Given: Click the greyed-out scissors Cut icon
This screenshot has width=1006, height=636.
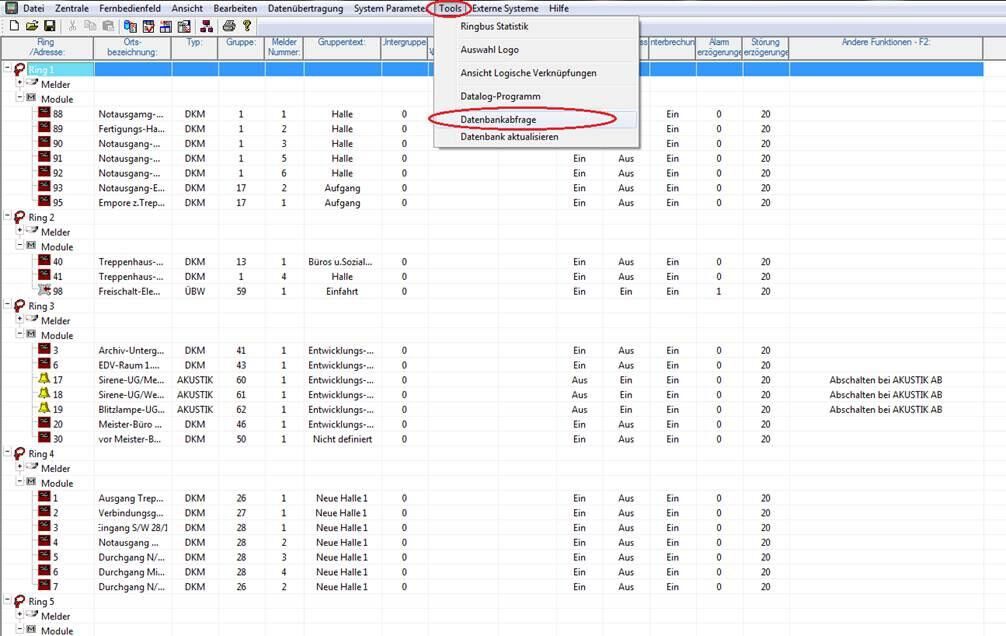Looking at the screenshot, I should click(72, 26).
